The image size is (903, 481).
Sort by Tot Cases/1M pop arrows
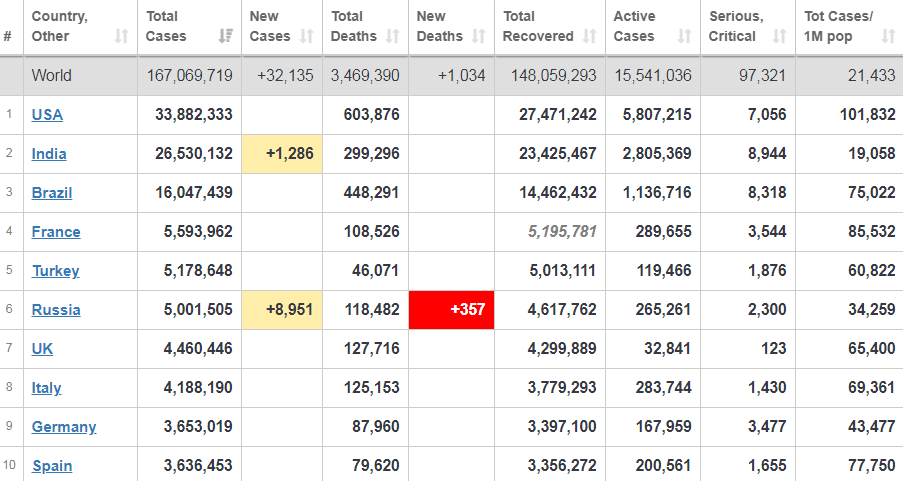click(x=888, y=36)
